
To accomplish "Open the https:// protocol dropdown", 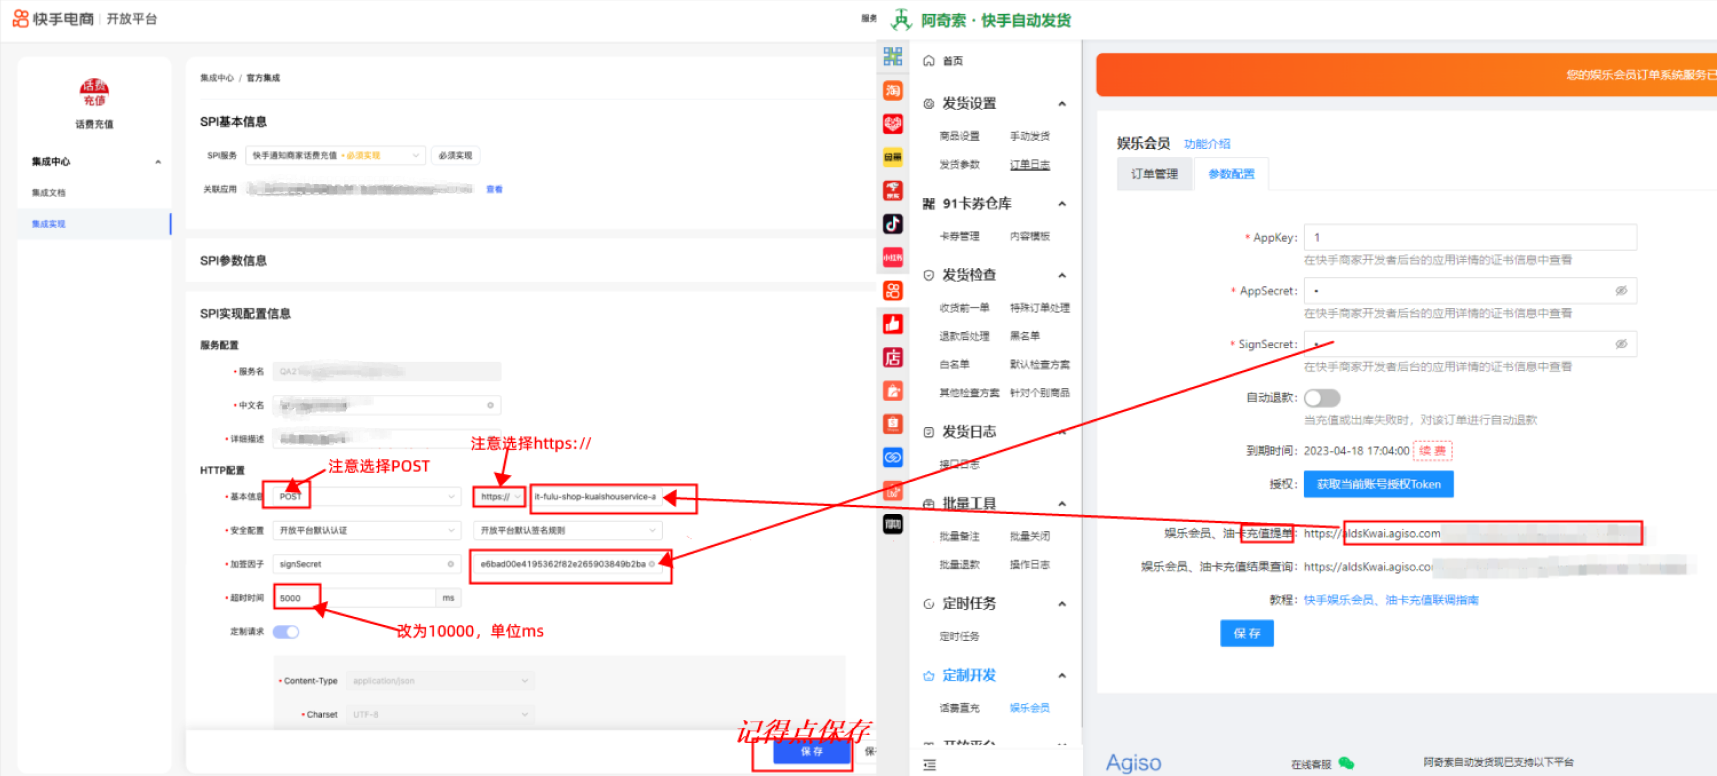I will coord(499,496).
